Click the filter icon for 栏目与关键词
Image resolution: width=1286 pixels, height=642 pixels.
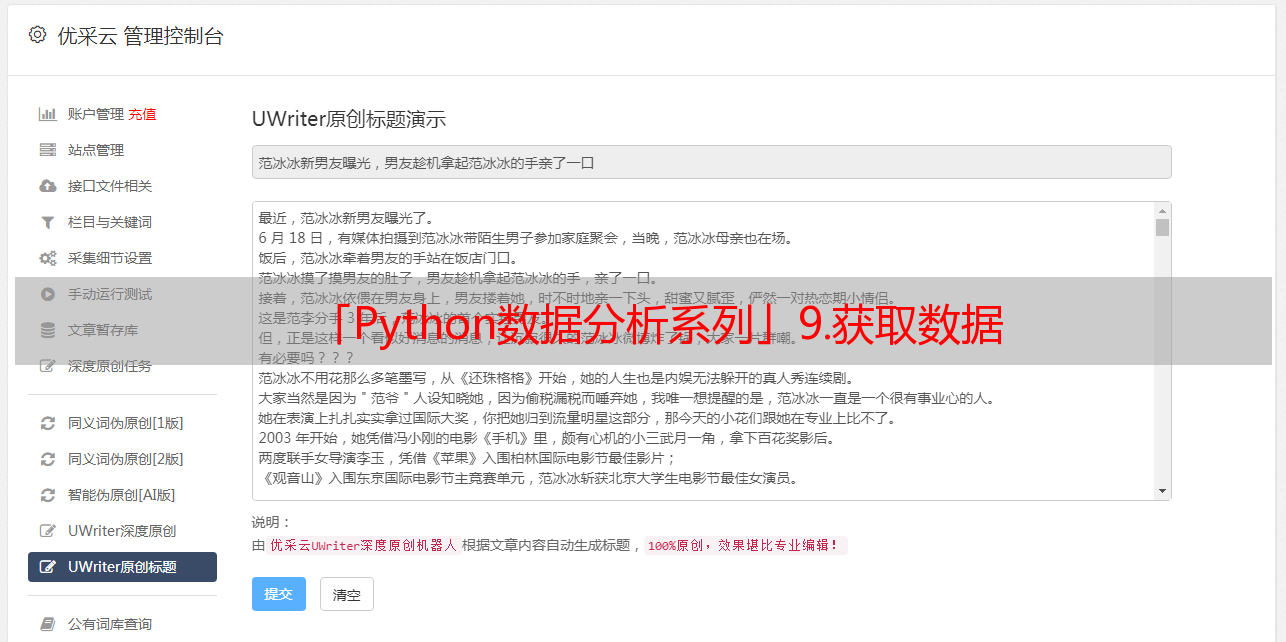[x=47, y=222]
